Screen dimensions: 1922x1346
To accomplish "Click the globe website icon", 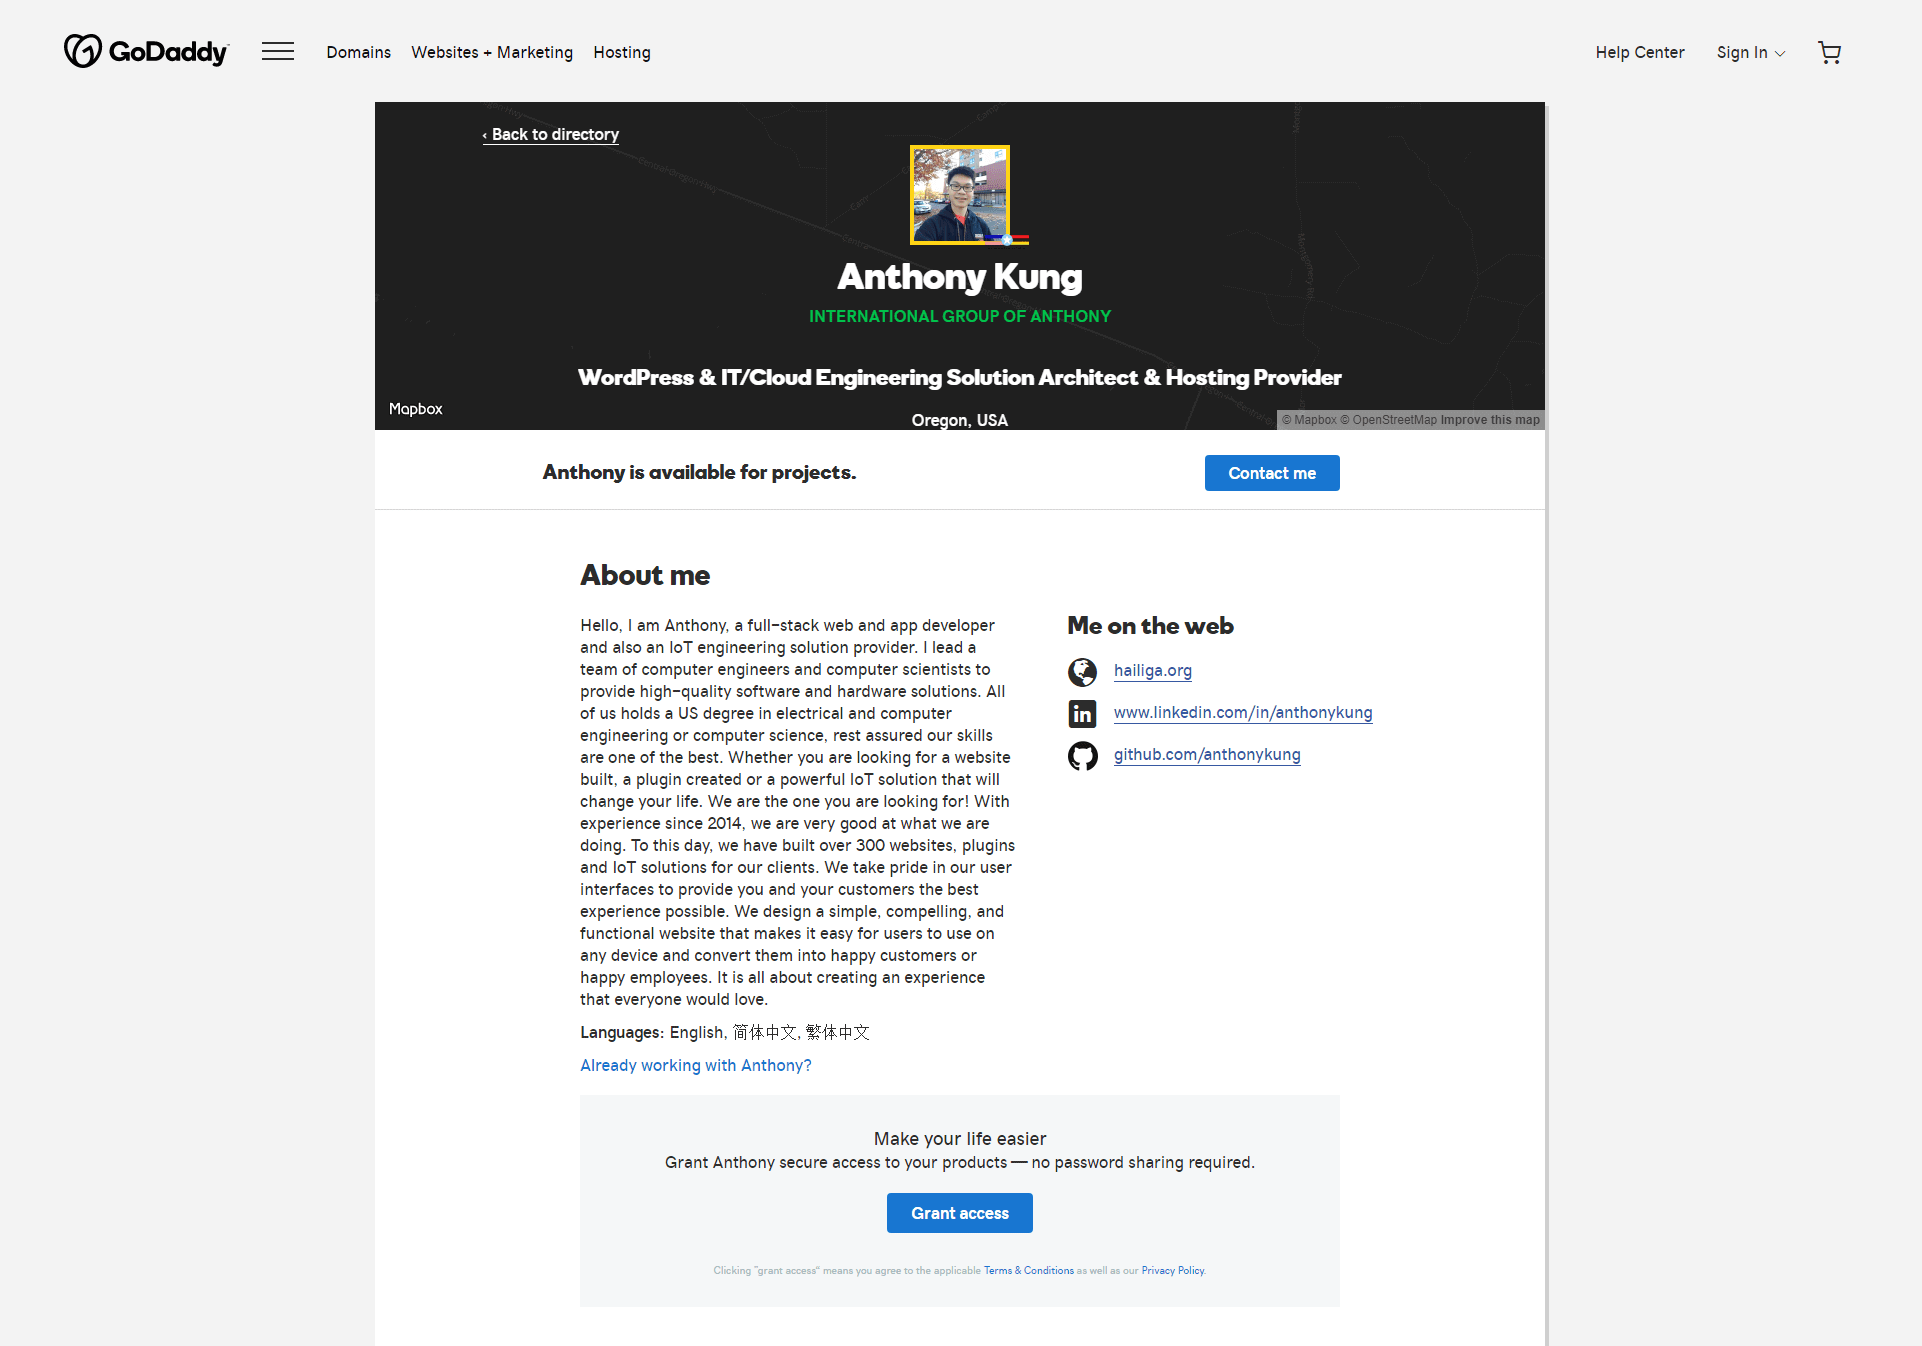I will [1082, 672].
